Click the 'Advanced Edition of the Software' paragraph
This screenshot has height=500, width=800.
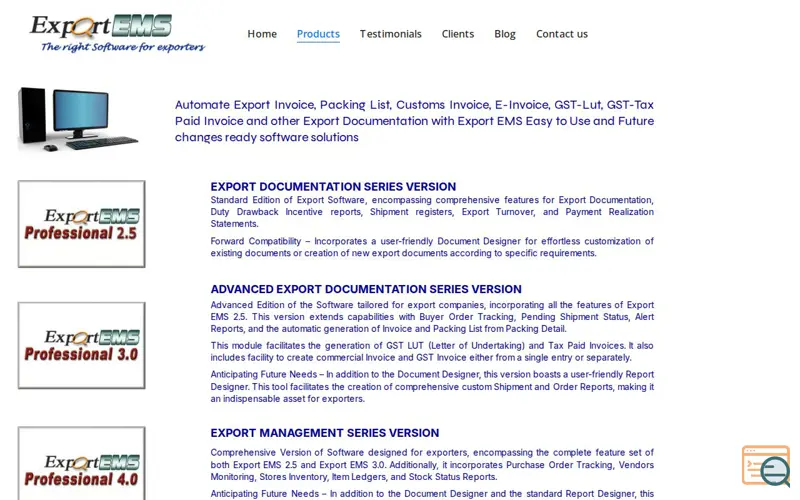432,317
